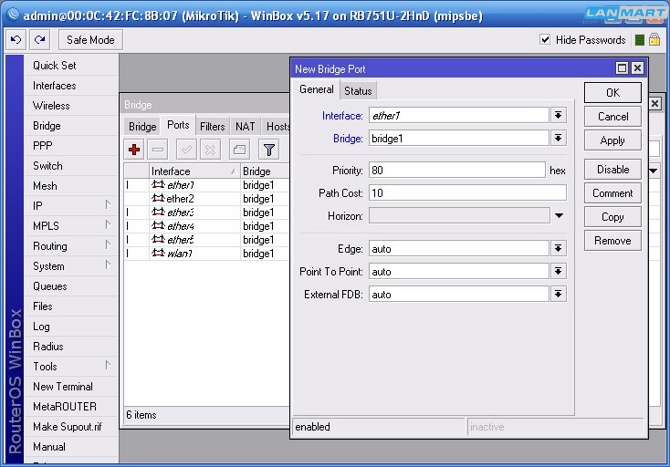
Task: Click the Redo arrow icon
Action: point(40,40)
